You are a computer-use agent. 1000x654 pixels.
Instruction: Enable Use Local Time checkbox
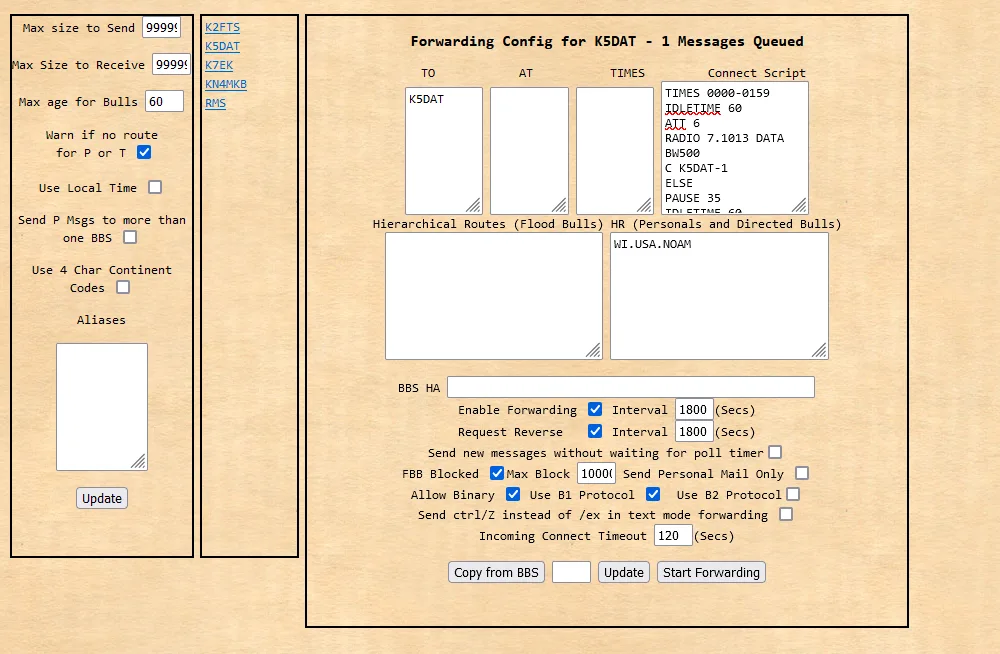point(155,187)
